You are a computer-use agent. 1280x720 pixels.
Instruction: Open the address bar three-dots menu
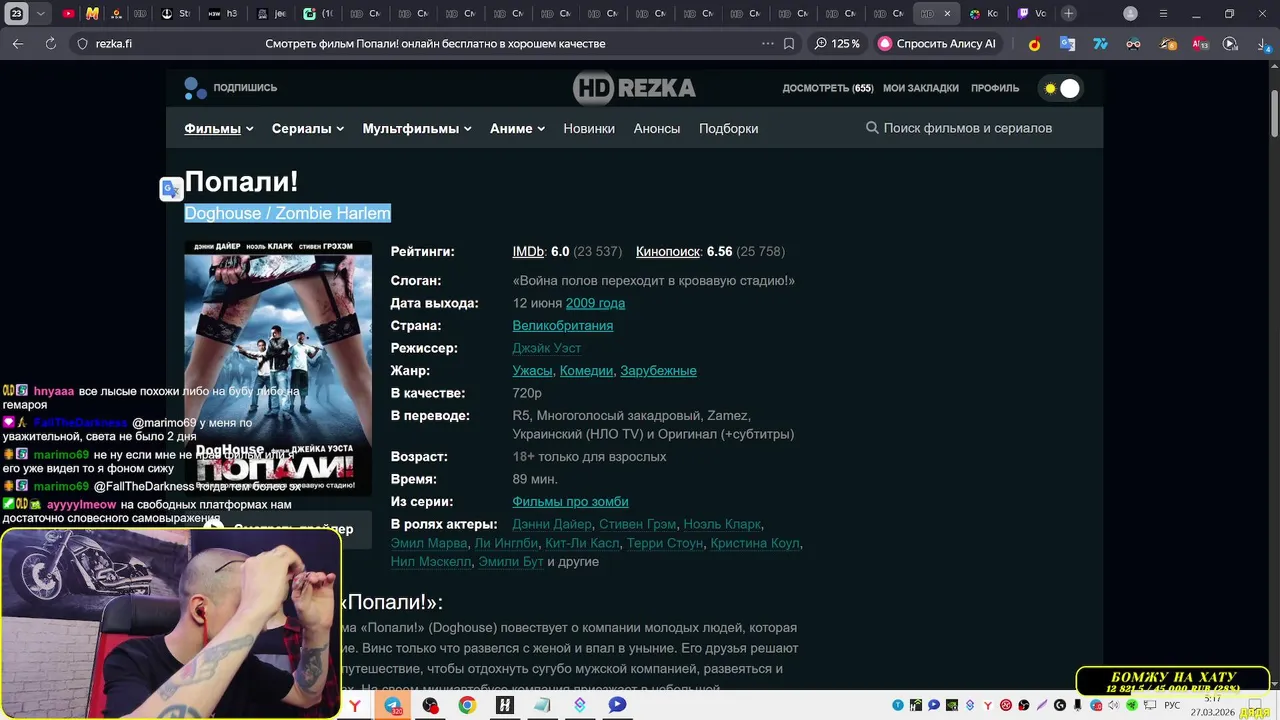(768, 44)
